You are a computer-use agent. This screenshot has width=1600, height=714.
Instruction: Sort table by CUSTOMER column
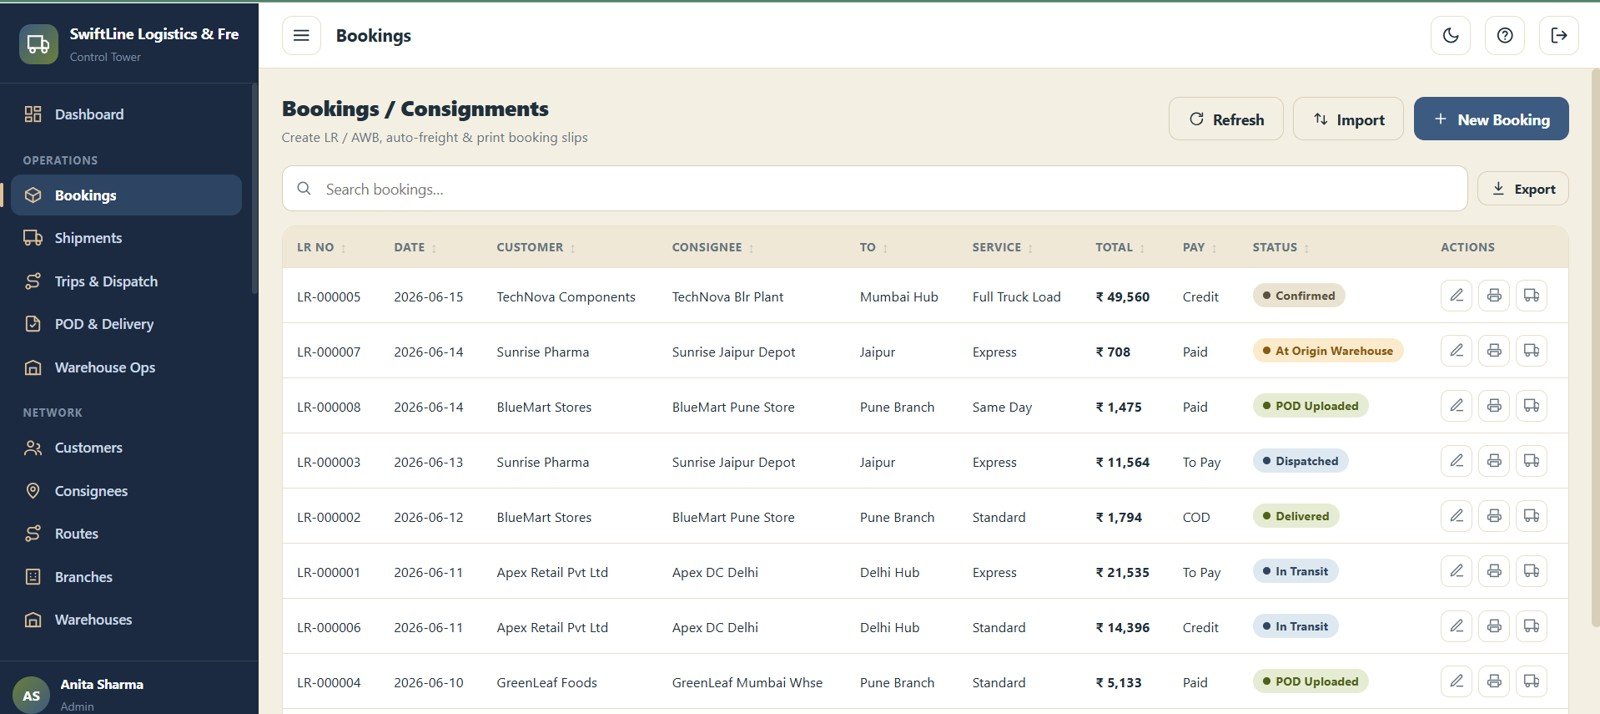point(536,247)
